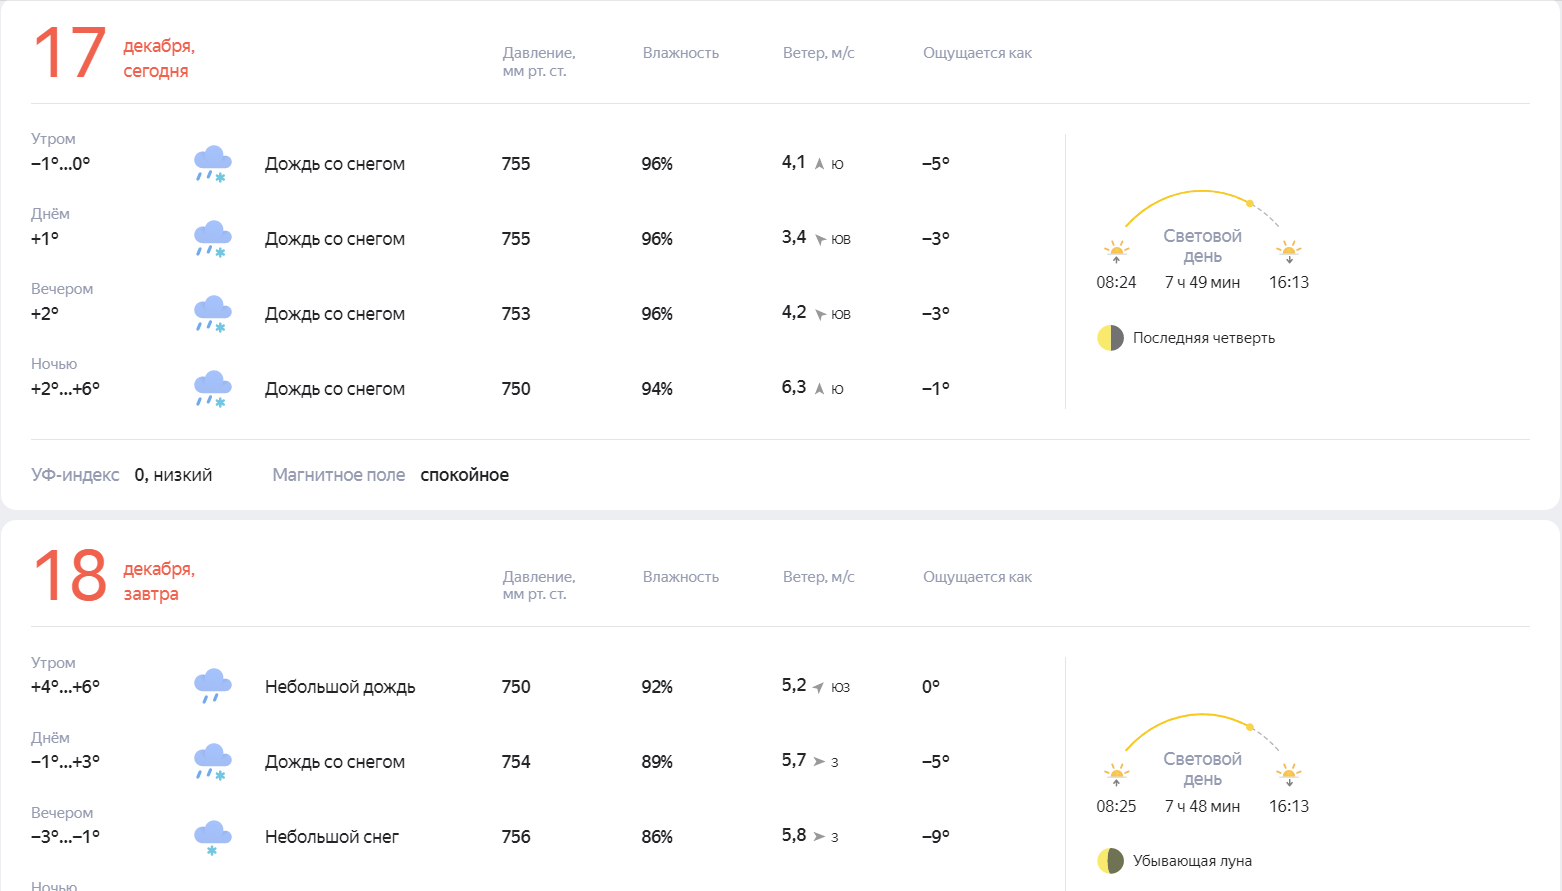This screenshot has height=891, width=1562.
Task: Click the west wind arrow next to 5,7
Action: pos(819,762)
